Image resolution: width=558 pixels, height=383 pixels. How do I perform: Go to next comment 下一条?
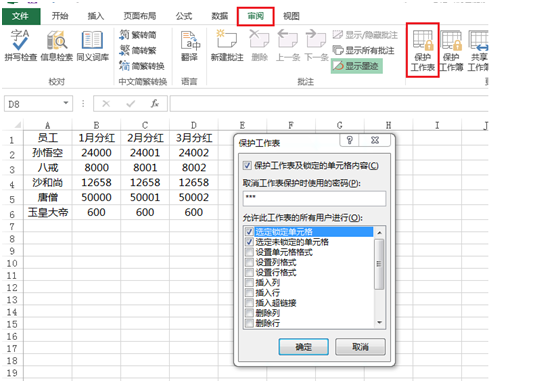tap(316, 46)
